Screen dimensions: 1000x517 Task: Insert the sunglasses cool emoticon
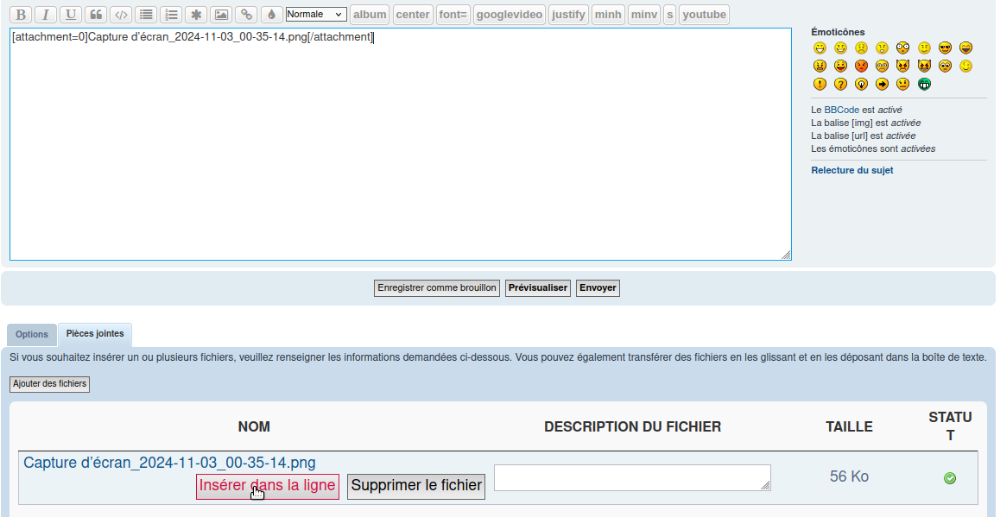click(x=945, y=48)
